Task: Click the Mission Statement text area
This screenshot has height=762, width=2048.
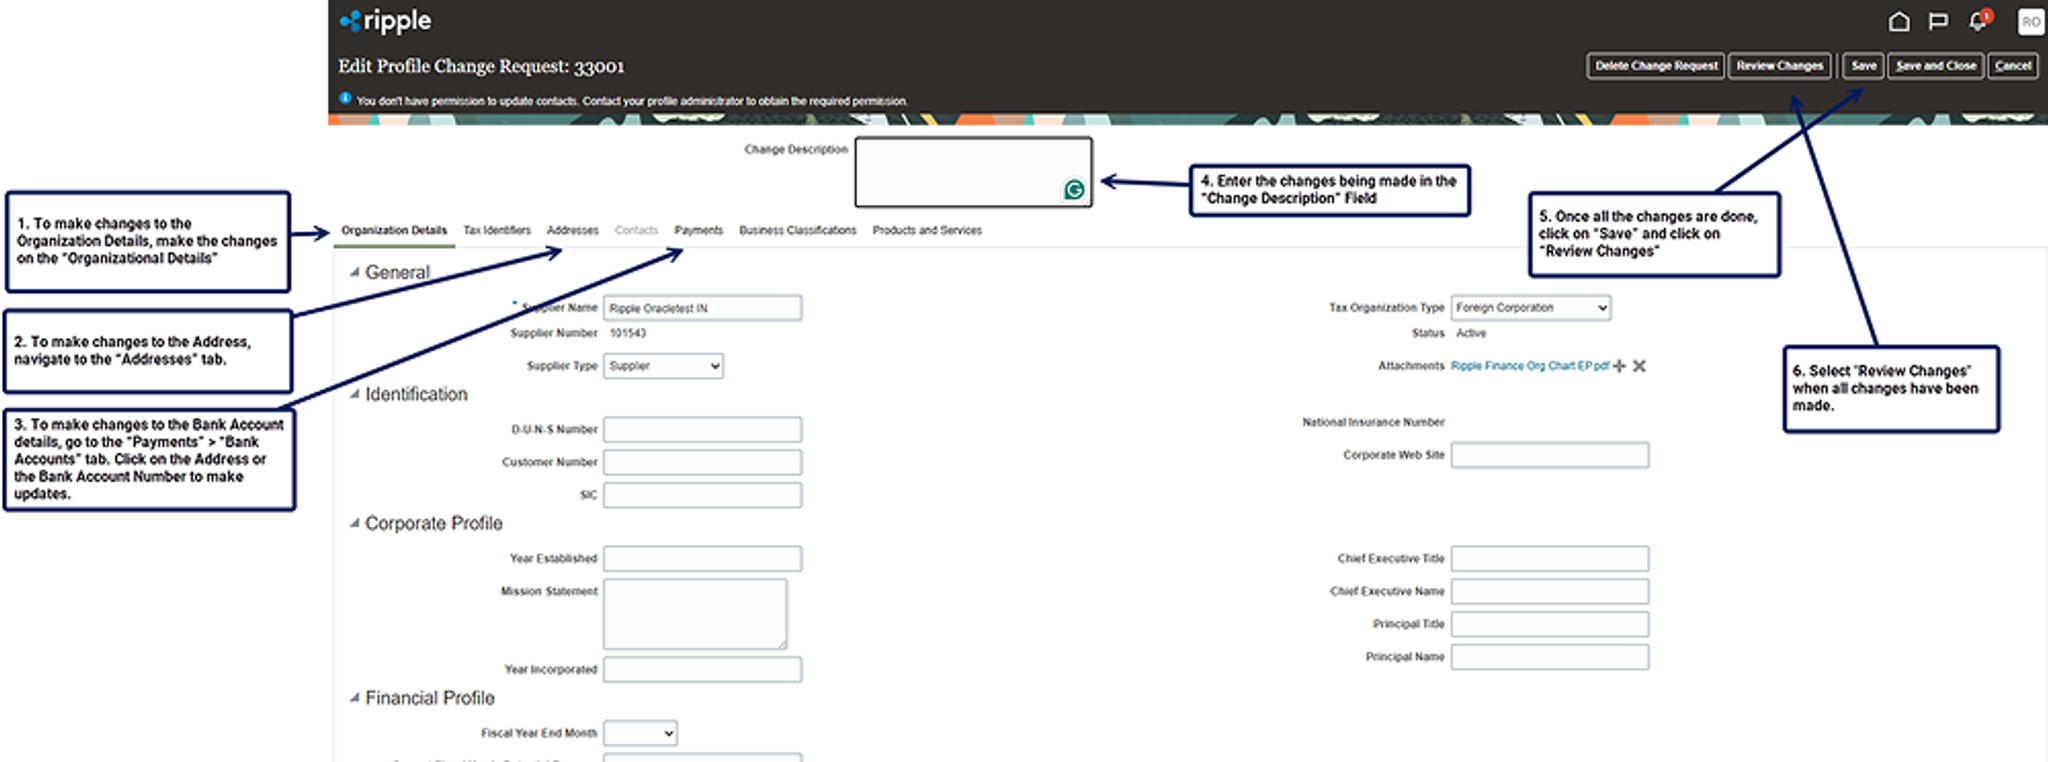Action: click(x=695, y=614)
